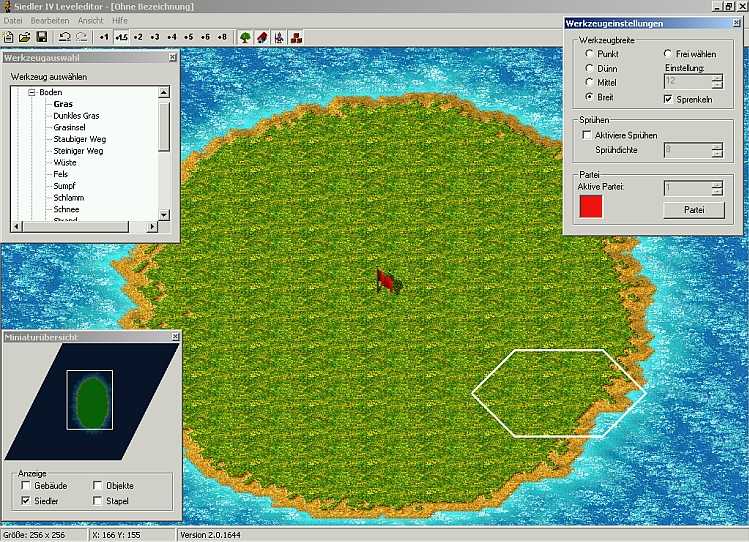Save the map via floppy disk icon
The image size is (749, 542).
[42, 37]
